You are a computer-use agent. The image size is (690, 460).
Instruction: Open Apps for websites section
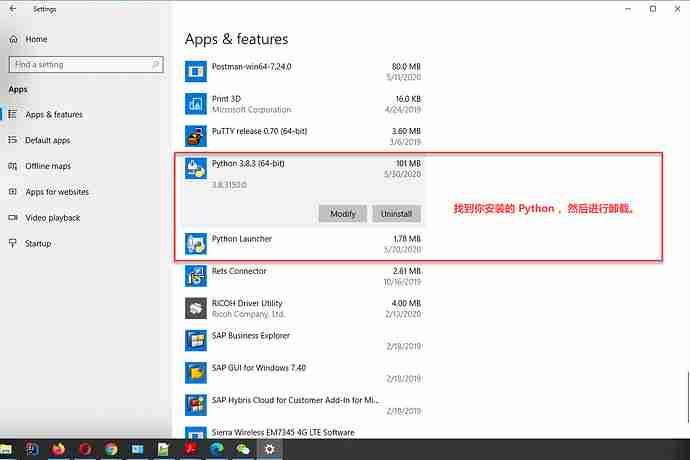coord(48,192)
